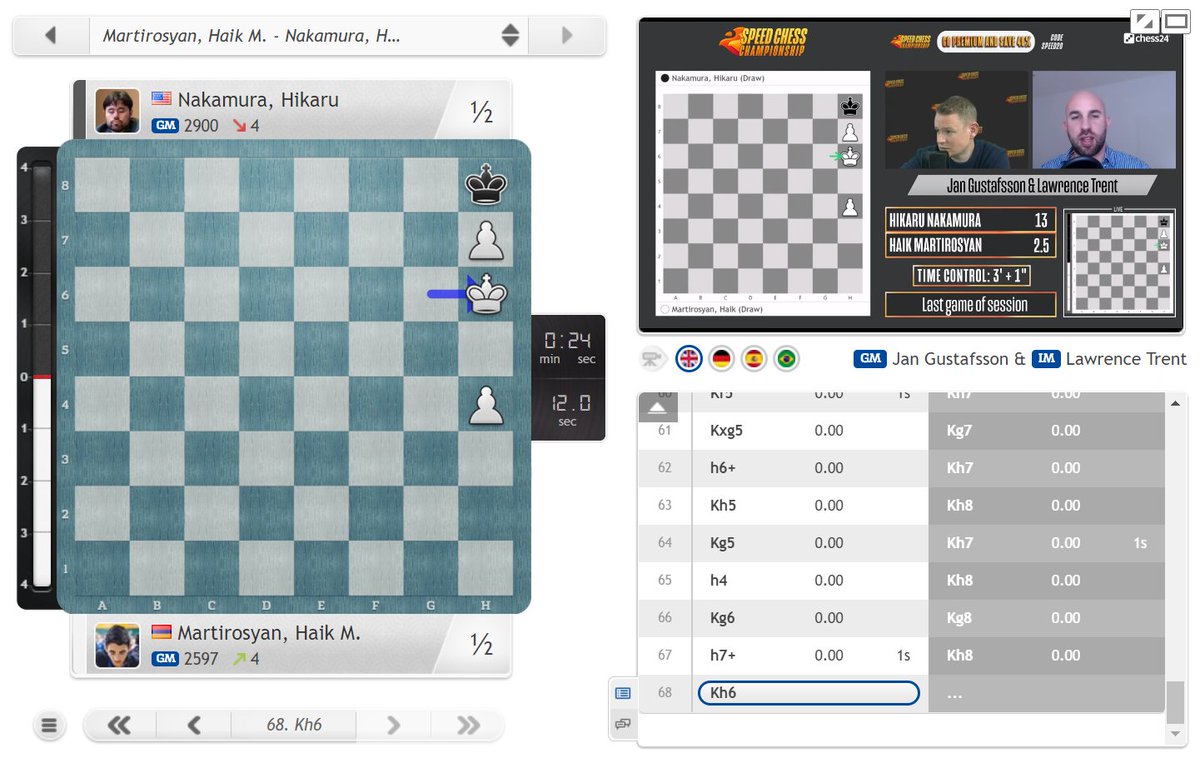The width and height of the screenshot is (1200, 758).
Task: Show the notation view tab icon
Action: [x=622, y=692]
